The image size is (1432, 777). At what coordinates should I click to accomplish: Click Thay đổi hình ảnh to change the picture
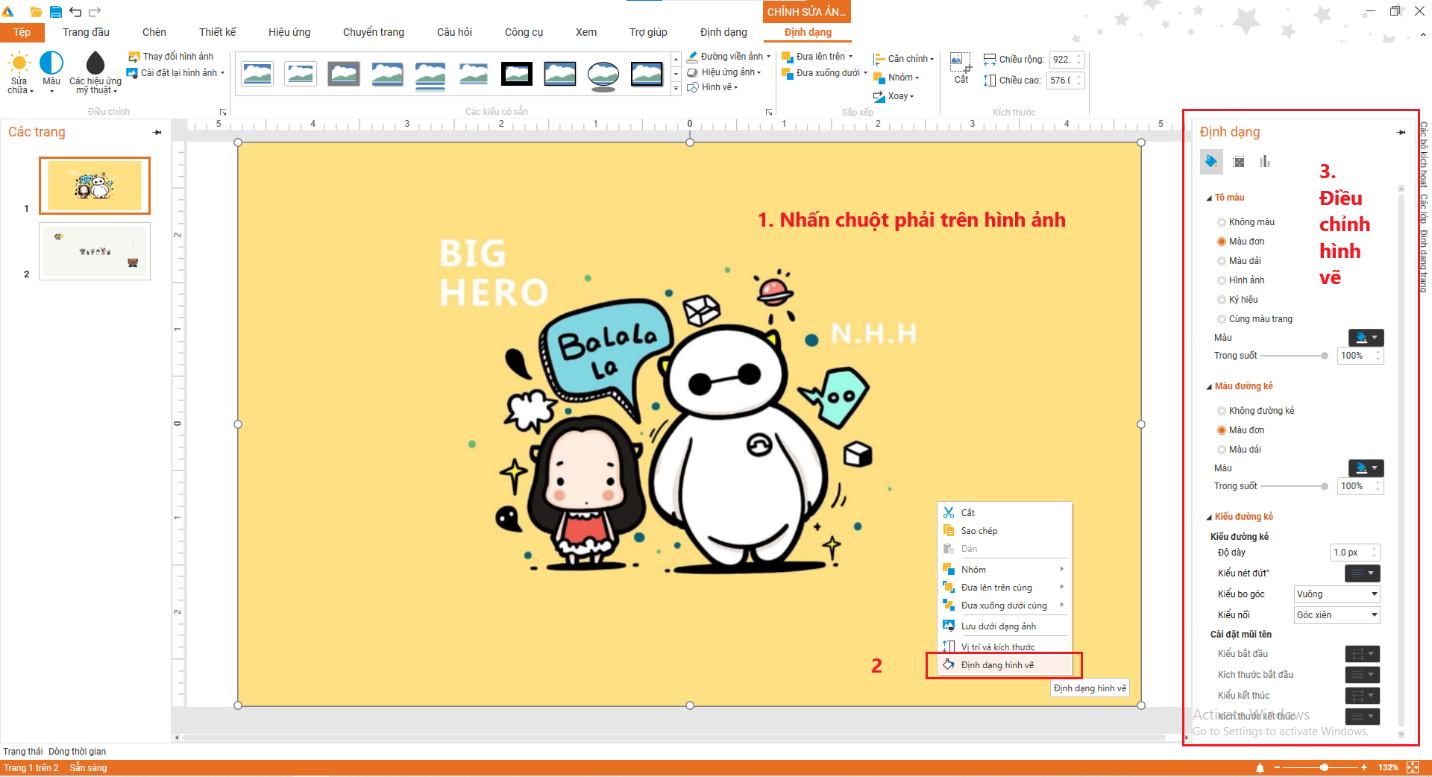171,57
